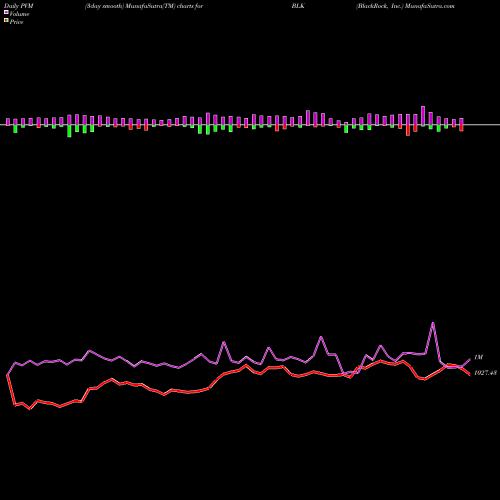Click the purple Volume legend swatch

(6, 13)
